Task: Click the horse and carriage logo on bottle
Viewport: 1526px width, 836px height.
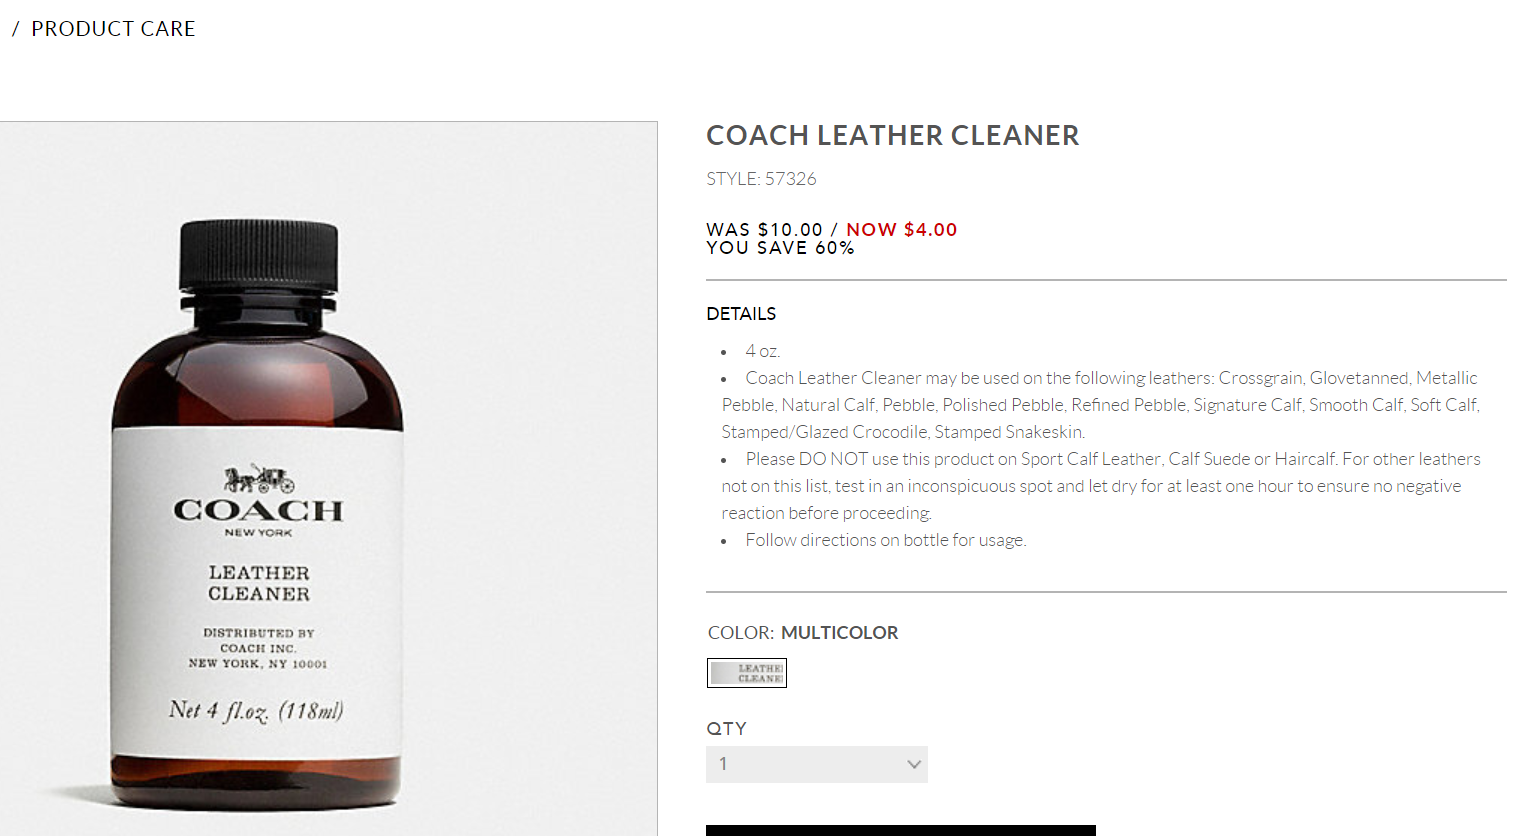Action: (x=259, y=479)
